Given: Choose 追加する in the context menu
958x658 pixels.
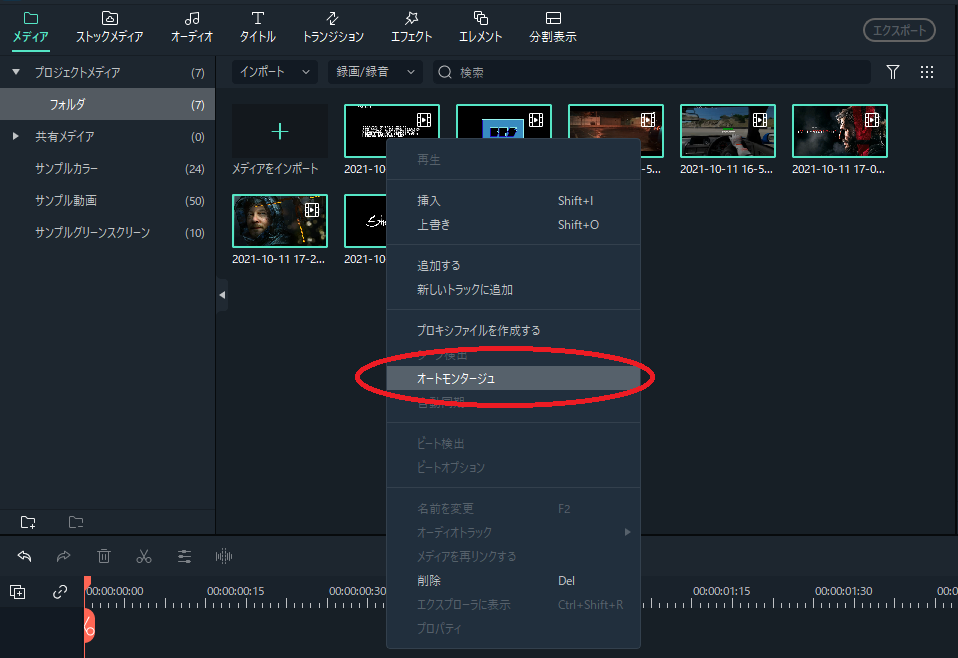Looking at the screenshot, I should [513, 266].
